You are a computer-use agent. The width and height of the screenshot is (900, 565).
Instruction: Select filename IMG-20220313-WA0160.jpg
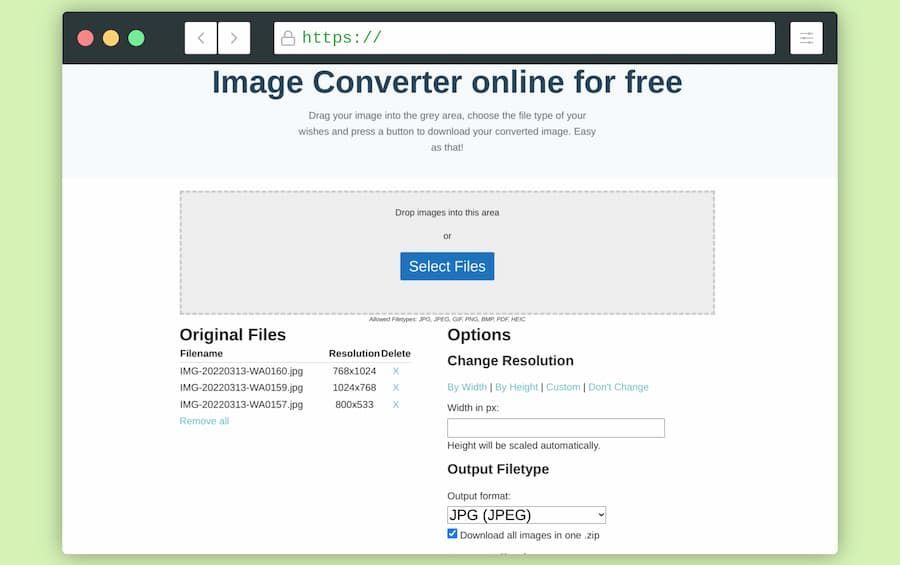pos(241,371)
